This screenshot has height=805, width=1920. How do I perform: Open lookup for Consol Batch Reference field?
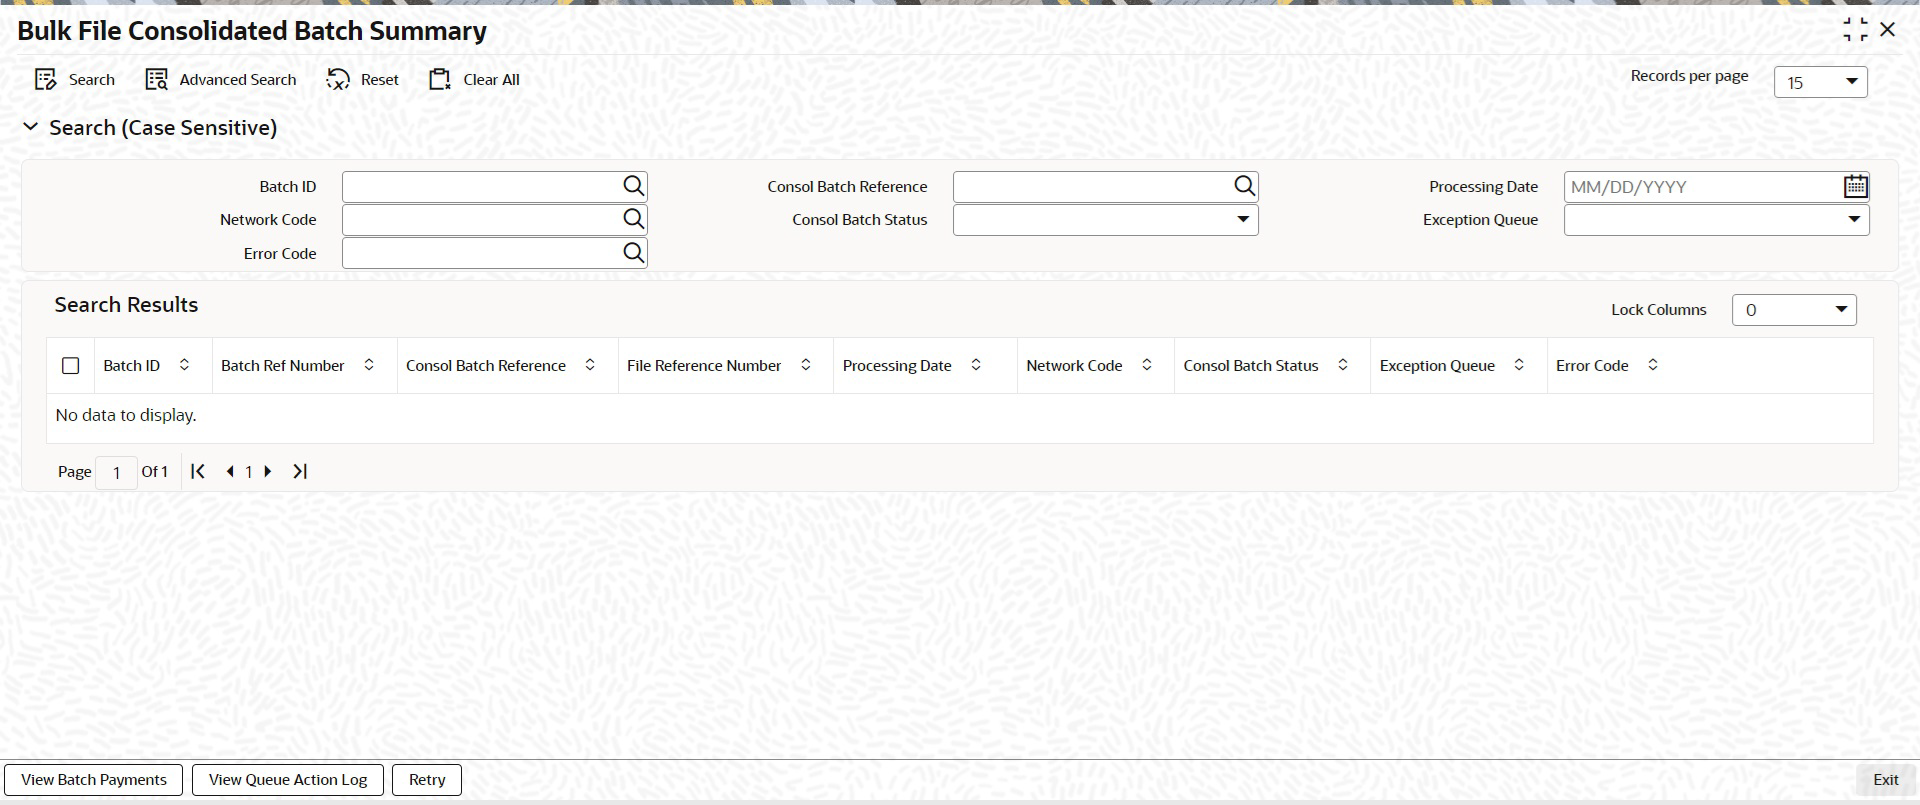[x=1244, y=186]
